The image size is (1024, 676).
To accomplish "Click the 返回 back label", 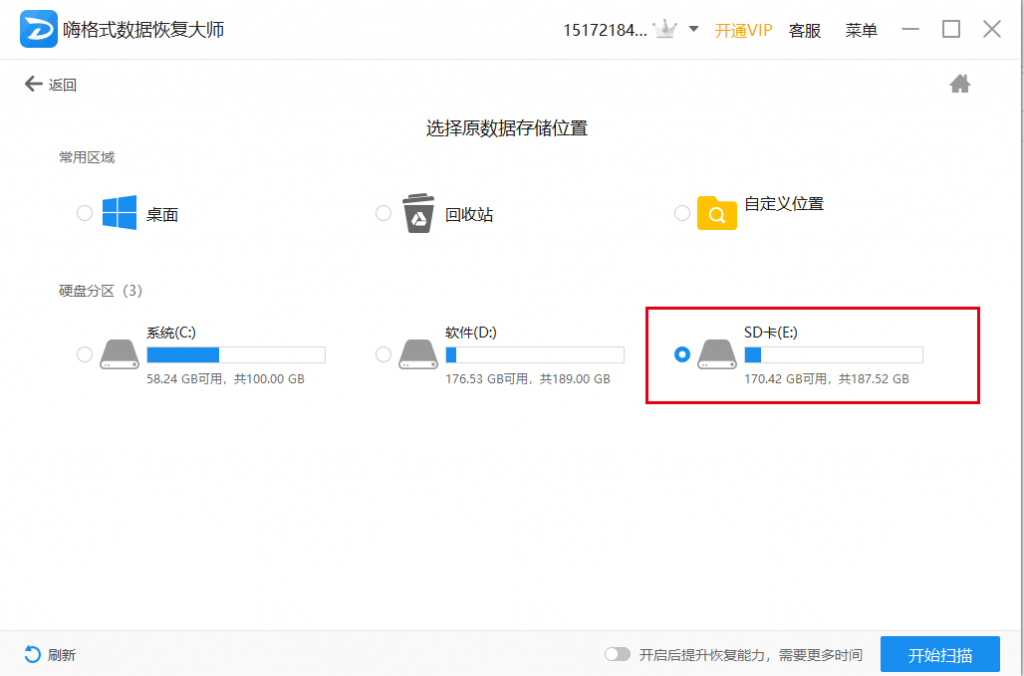I will pyautogui.click(x=63, y=85).
